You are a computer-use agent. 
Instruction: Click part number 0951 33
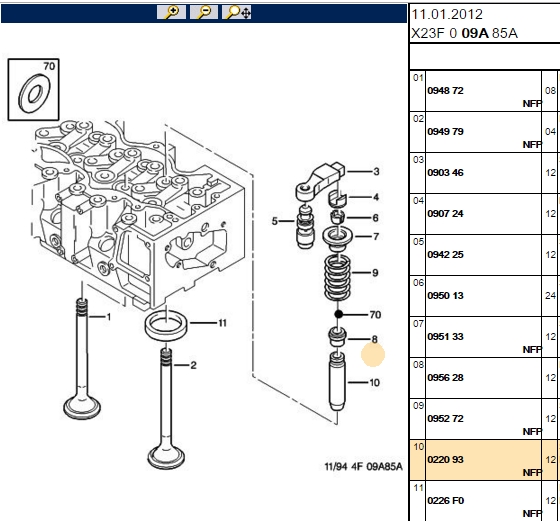[445, 337]
